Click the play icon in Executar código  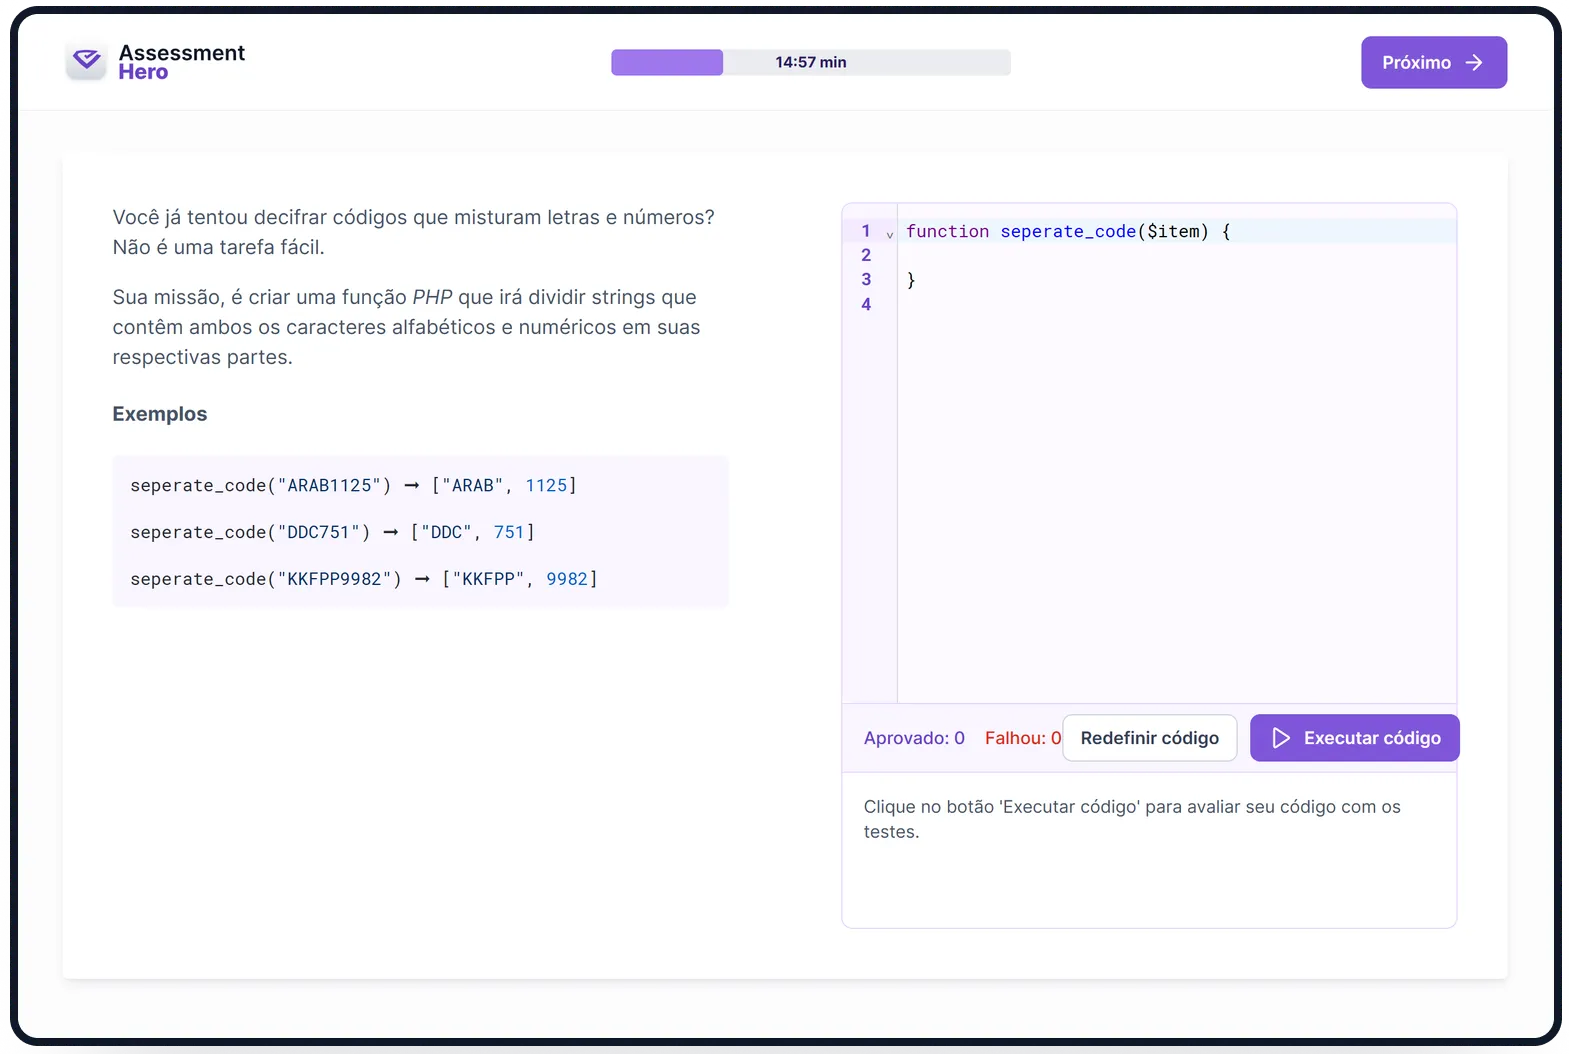(x=1281, y=738)
